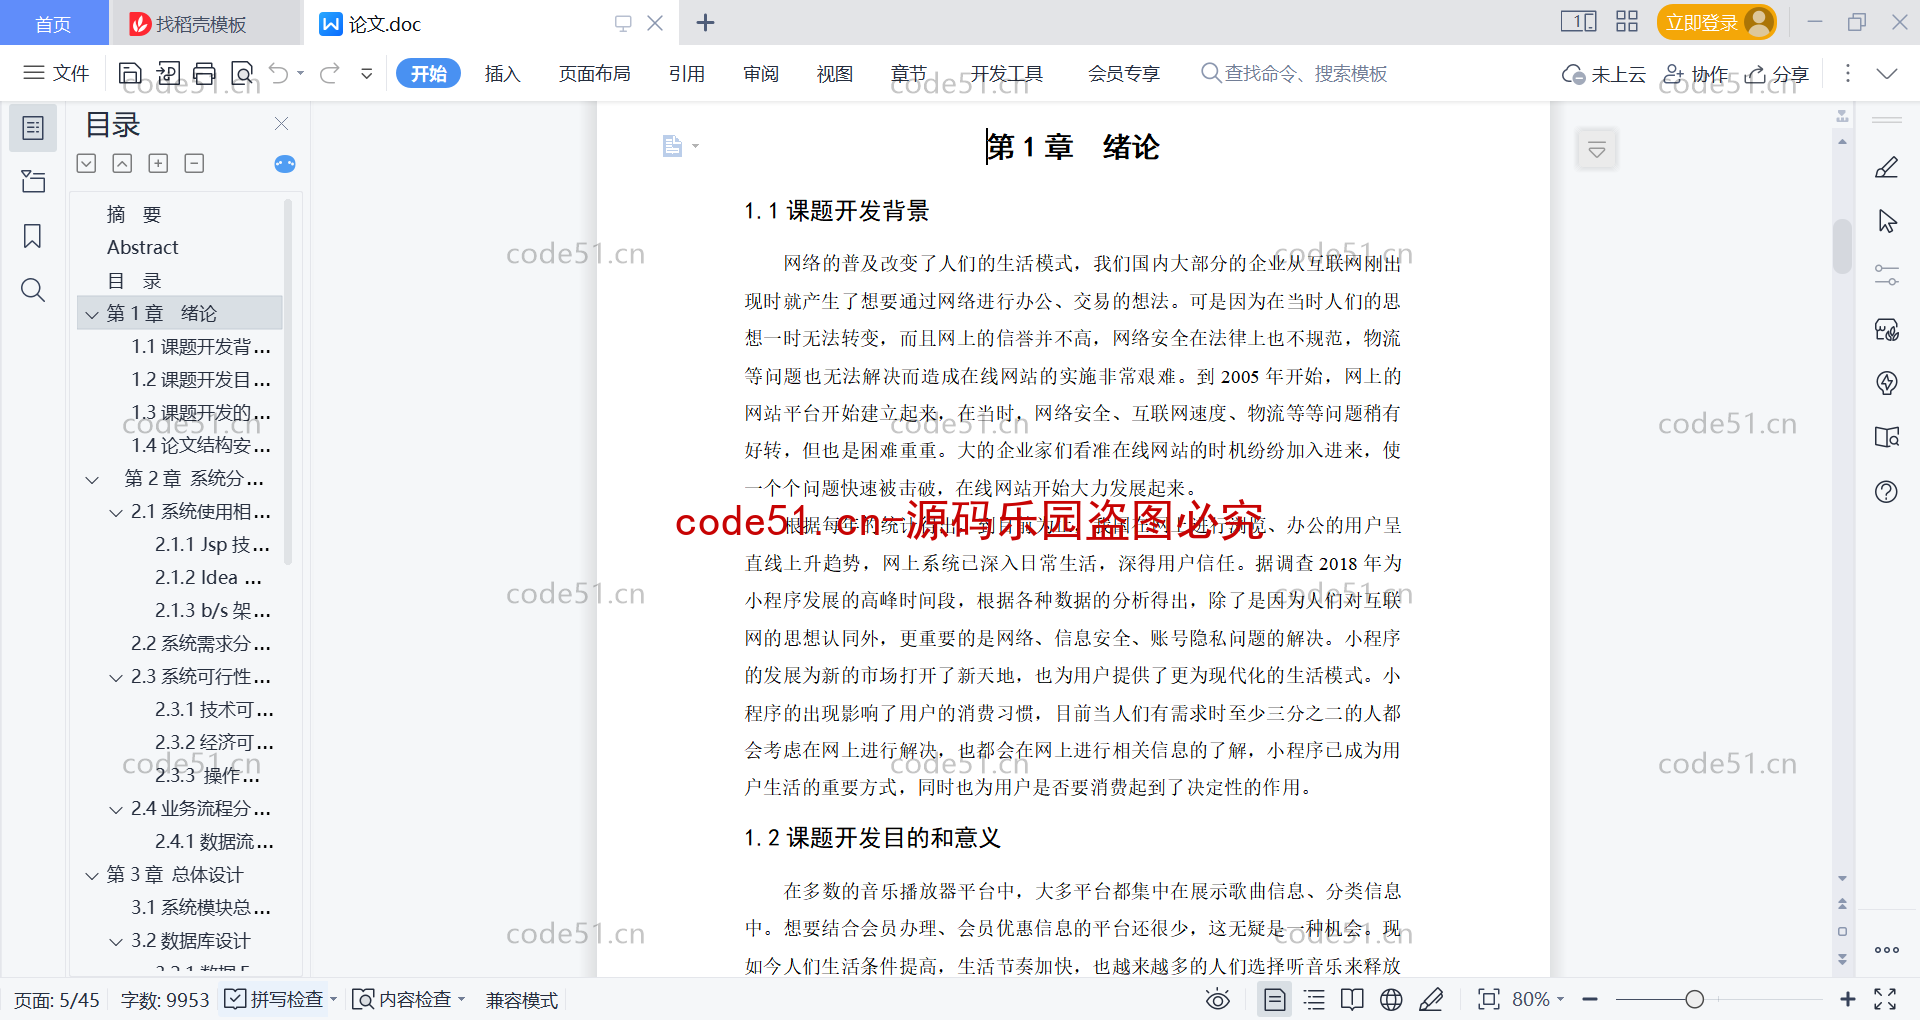Viewport: 1920px width, 1020px height.
Task: Click the vertical document scrollbar thumb
Action: (x=1842, y=245)
